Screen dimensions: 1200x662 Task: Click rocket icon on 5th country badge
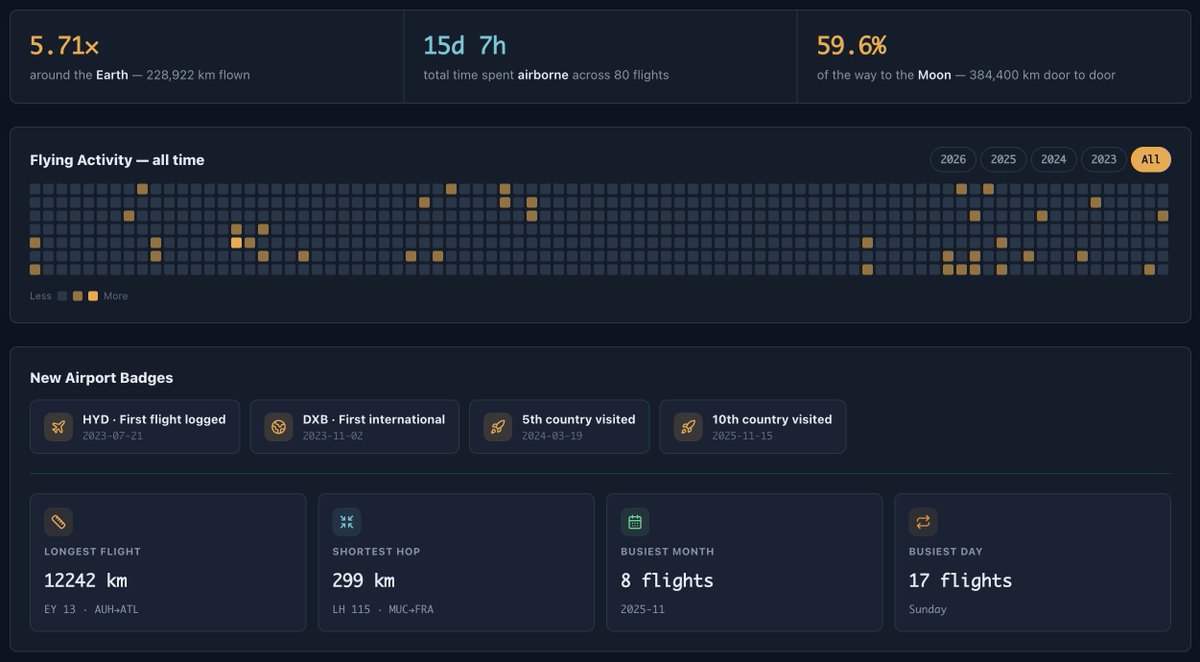click(497, 427)
